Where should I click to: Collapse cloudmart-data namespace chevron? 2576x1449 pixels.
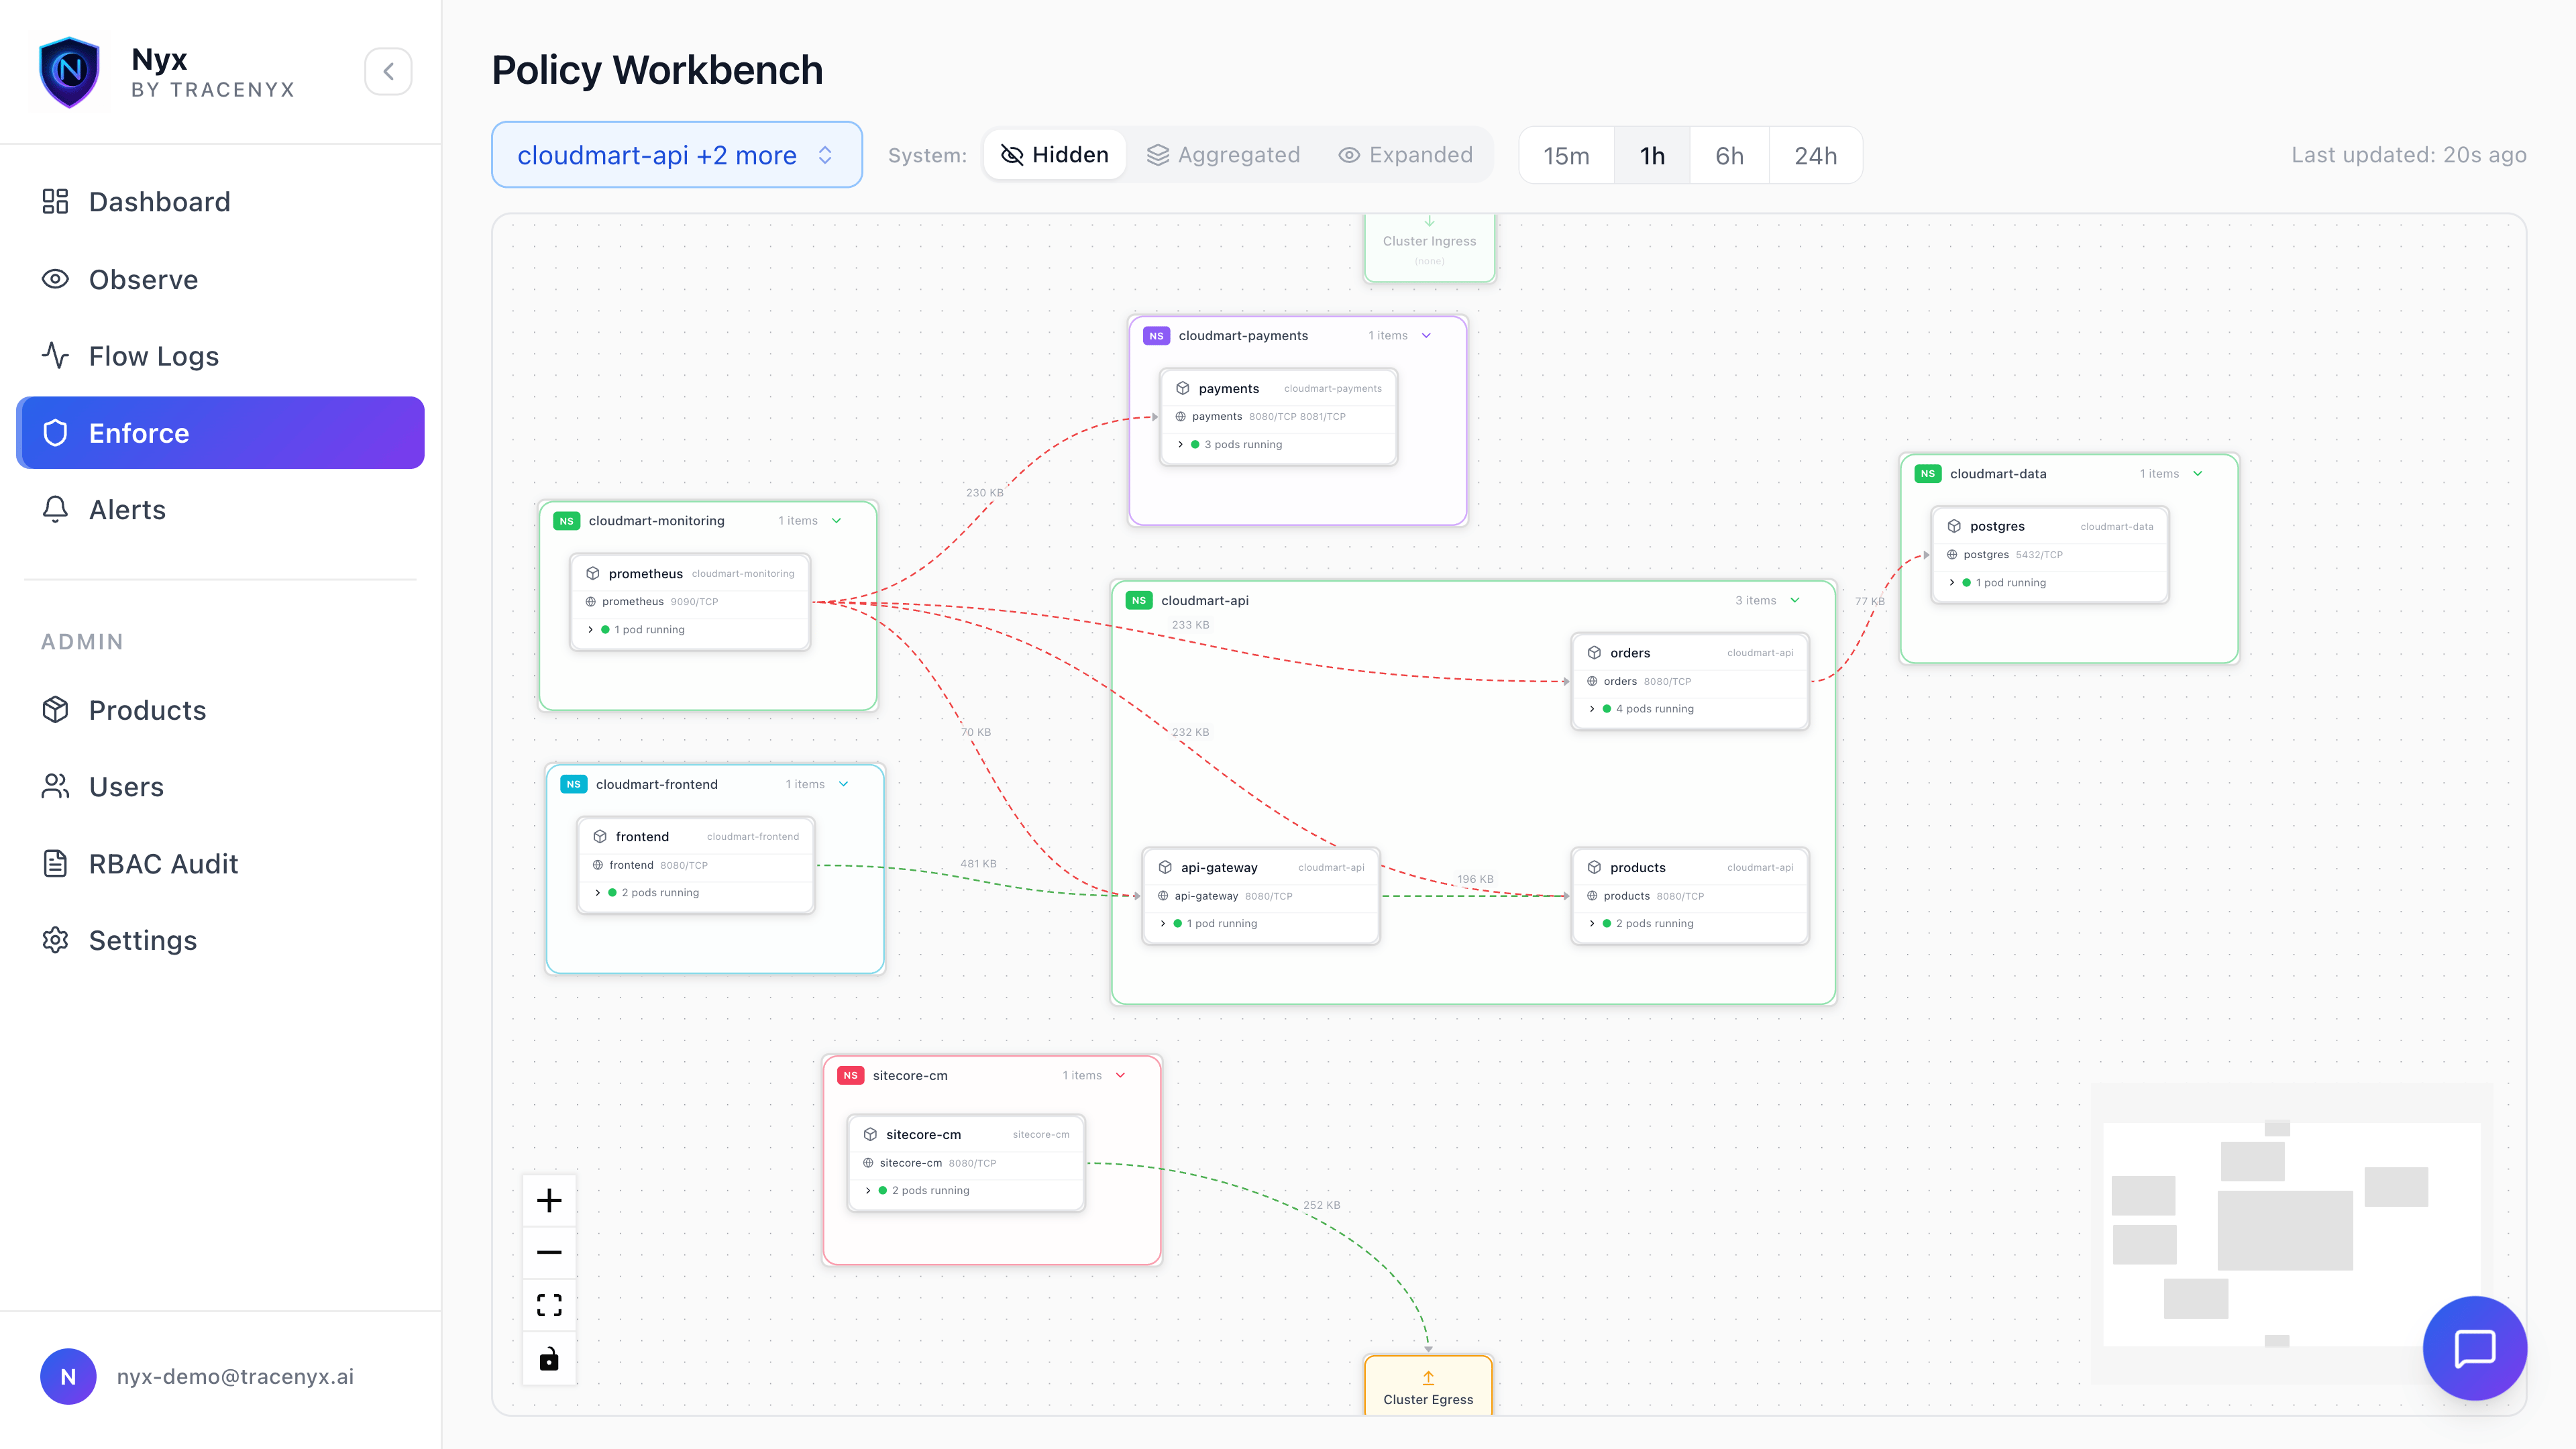coord(2198,474)
